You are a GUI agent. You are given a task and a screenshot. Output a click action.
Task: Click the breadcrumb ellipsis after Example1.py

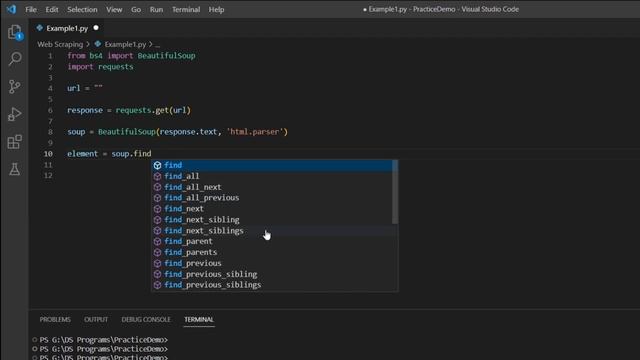[158, 44]
